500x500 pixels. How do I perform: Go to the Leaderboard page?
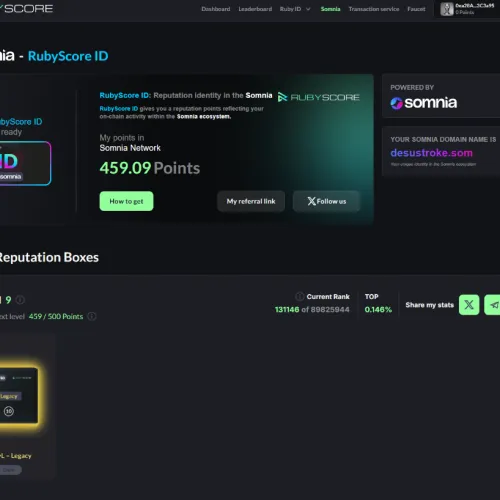(x=255, y=9)
